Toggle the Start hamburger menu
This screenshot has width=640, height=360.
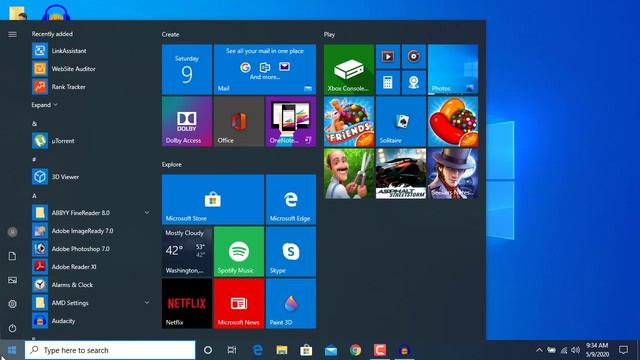(x=12, y=34)
